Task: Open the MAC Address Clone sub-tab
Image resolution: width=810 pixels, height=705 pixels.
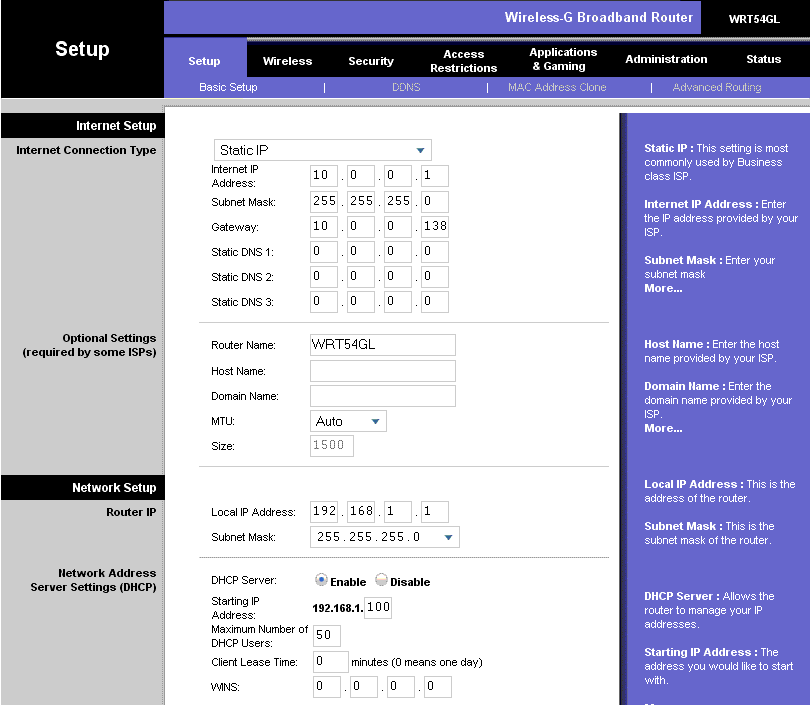Action: tap(557, 87)
